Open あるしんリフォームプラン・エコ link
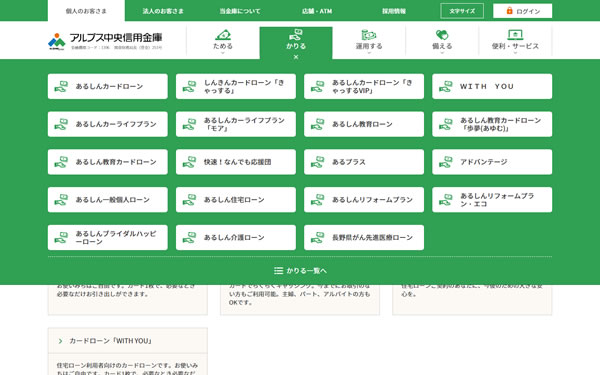The height and width of the screenshot is (375, 600). 492,200
